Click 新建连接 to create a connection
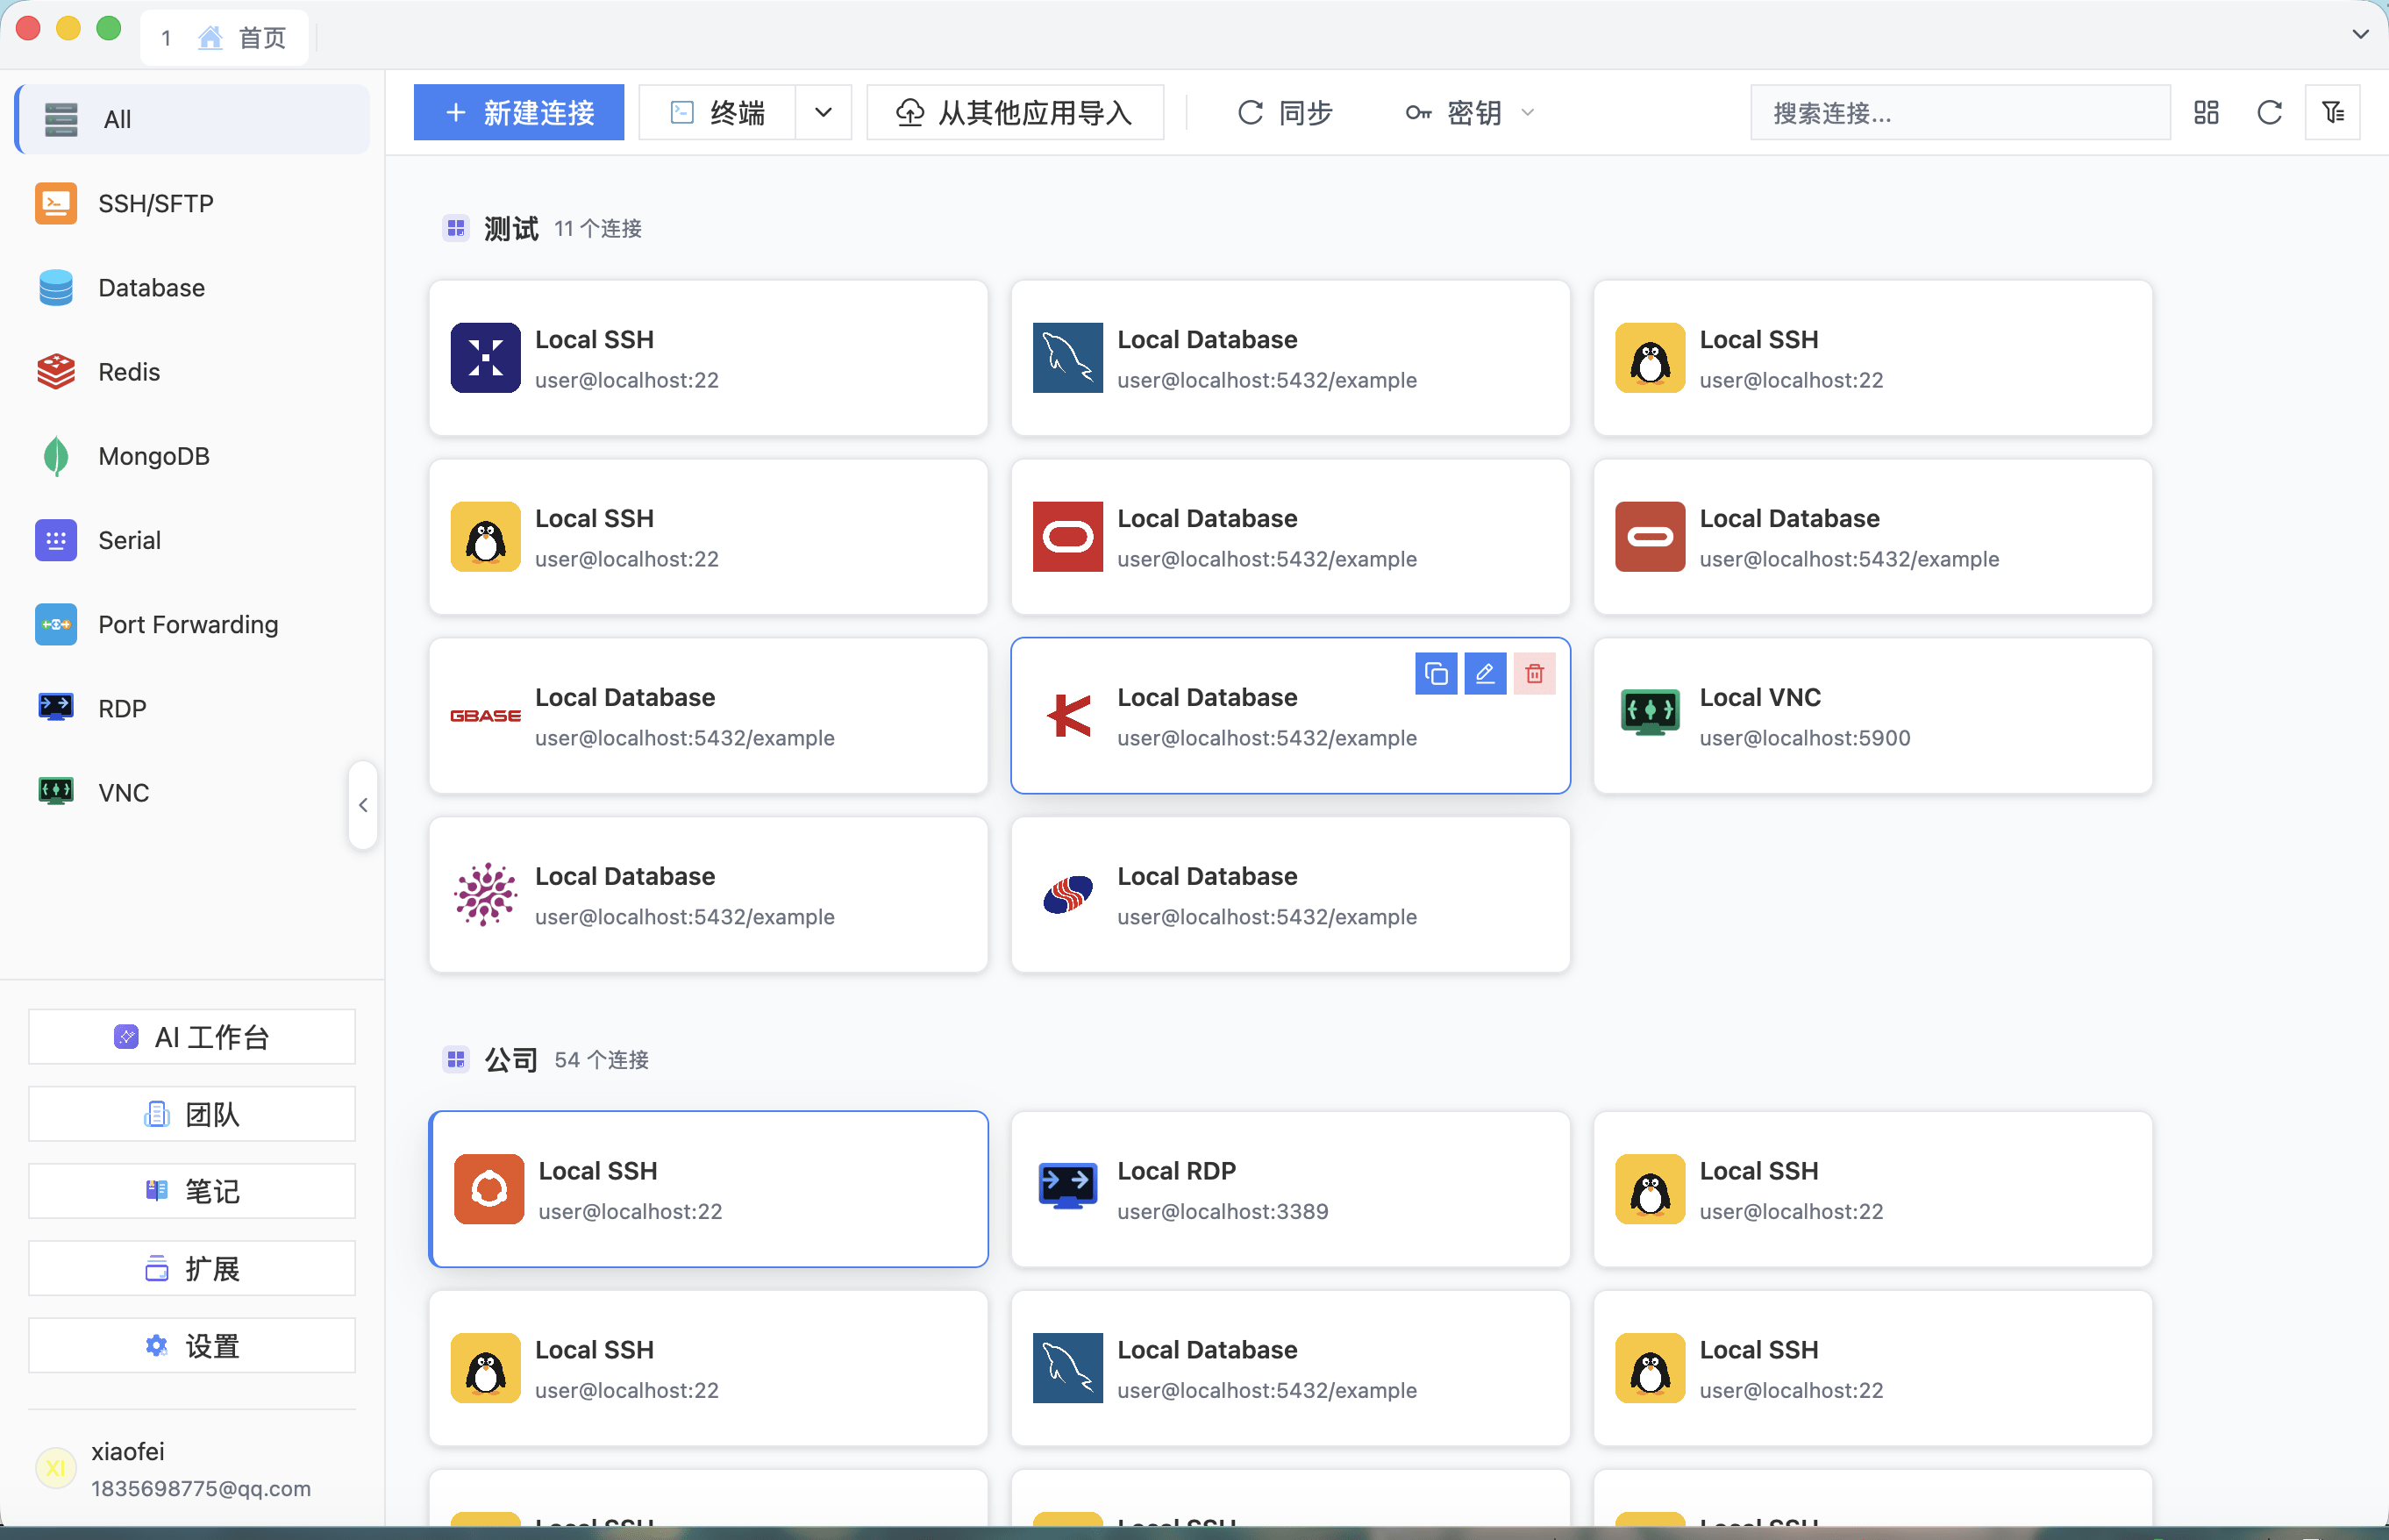Image resolution: width=2389 pixels, height=1540 pixels. click(519, 112)
